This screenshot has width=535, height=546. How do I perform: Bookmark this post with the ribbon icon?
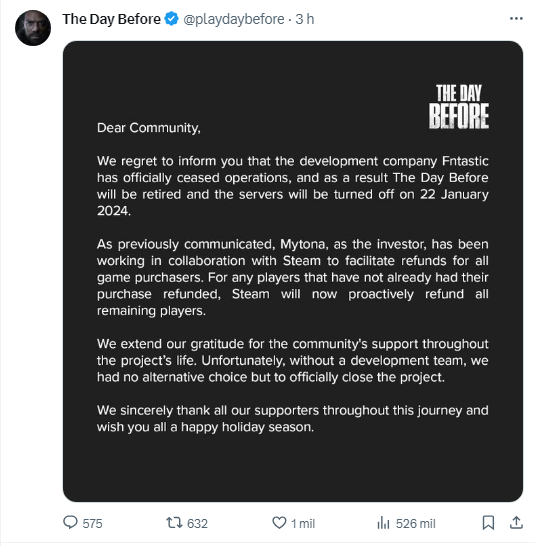[x=488, y=523]
